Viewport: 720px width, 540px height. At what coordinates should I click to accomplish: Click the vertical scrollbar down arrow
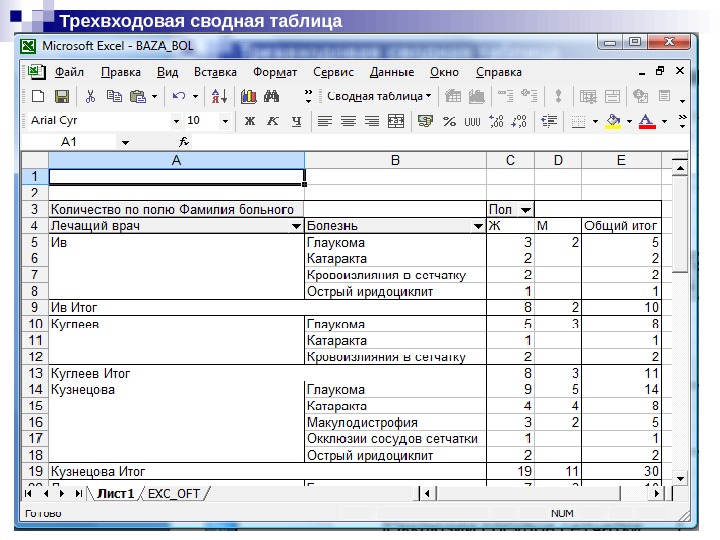pyautogui.click(x=680, y=478)
